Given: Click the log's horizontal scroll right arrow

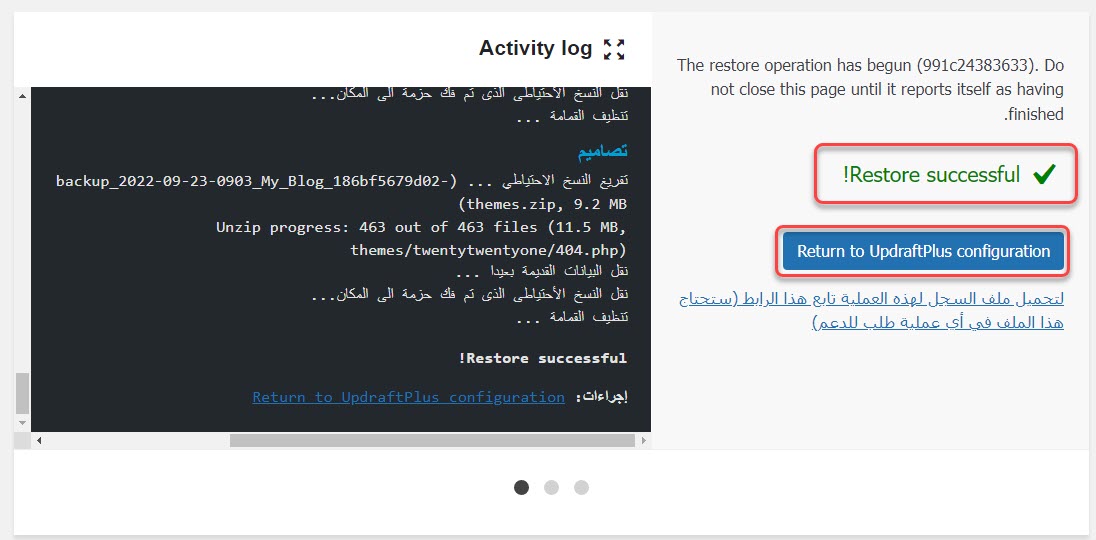Looking at the screenshot, I should 642,440.
